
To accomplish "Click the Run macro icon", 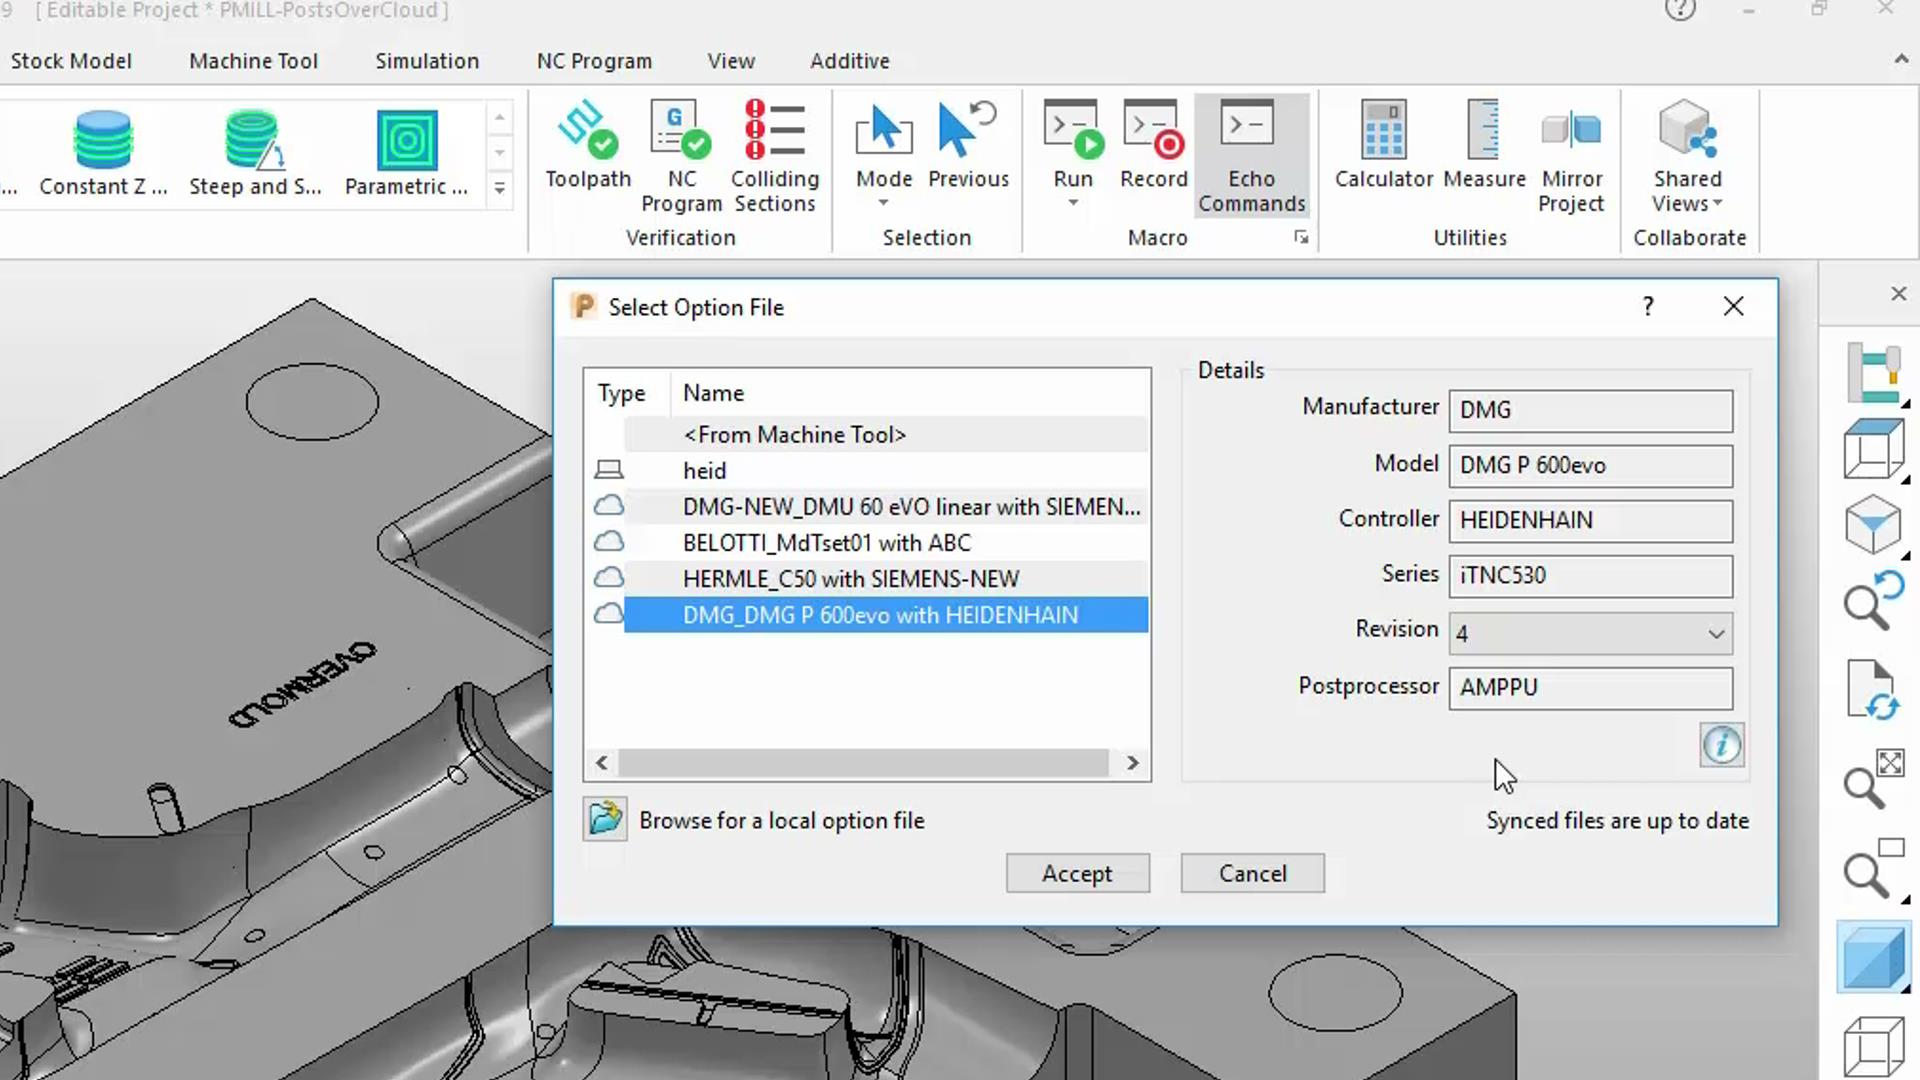I will click(x=1072, y=130).
